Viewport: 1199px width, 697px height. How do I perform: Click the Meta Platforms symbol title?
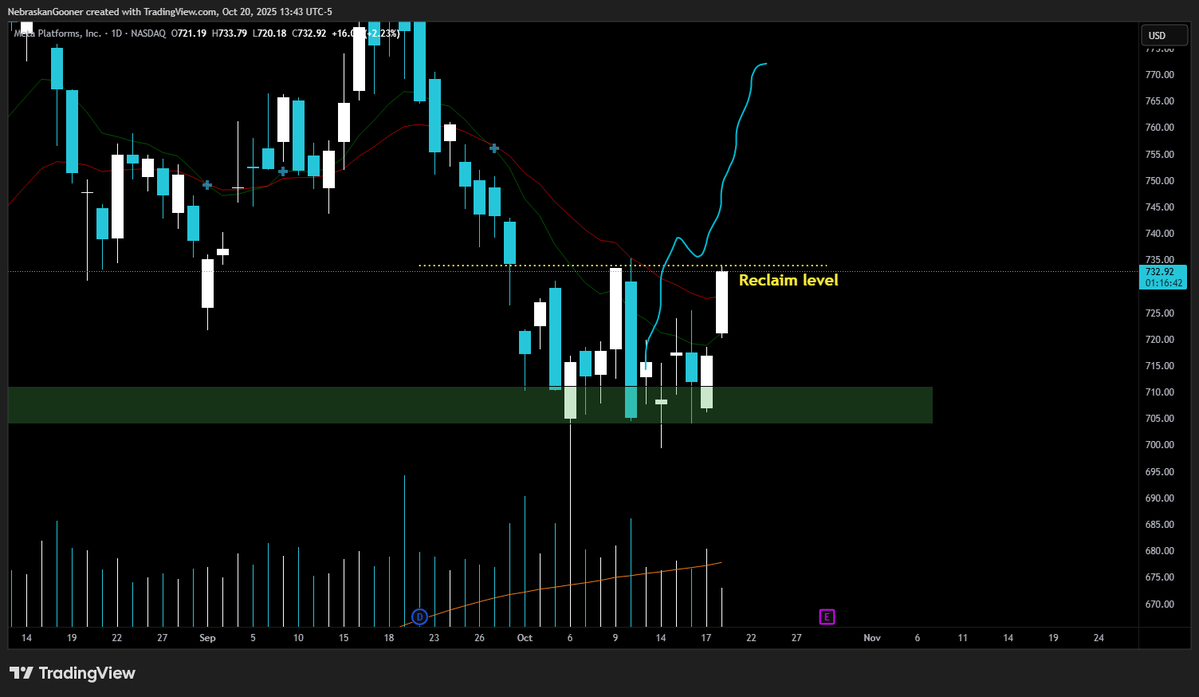pos(60,34)
